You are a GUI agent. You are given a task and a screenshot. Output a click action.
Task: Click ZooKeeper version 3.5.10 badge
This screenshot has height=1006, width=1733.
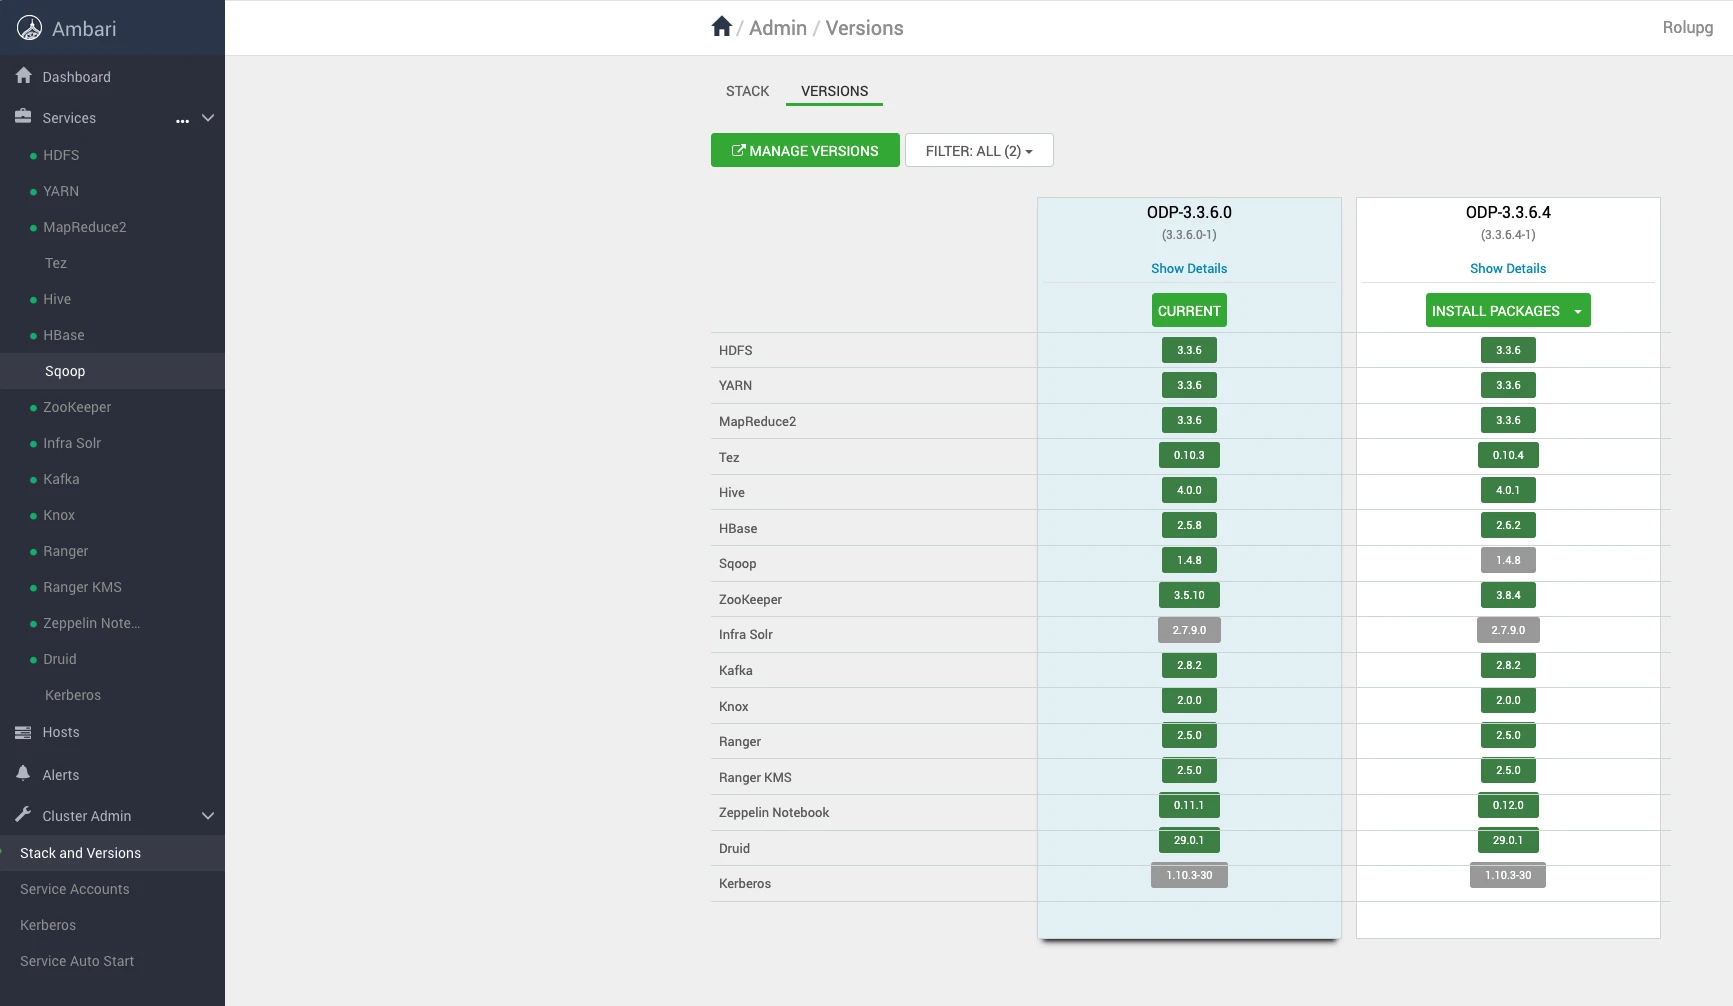[x=1189, y=595]
